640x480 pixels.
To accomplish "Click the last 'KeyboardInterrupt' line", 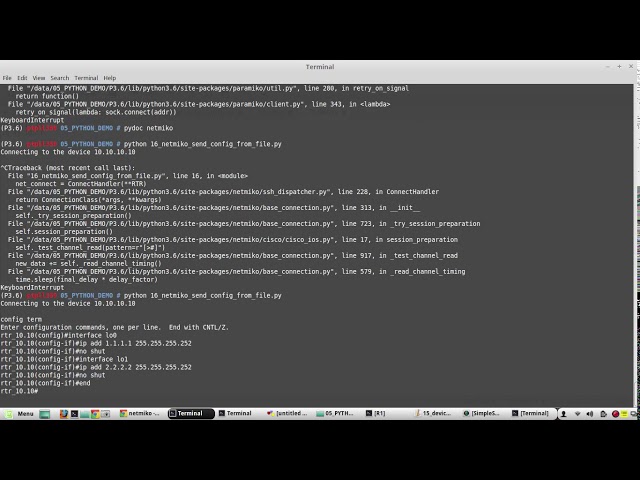I will pos(32,287).
